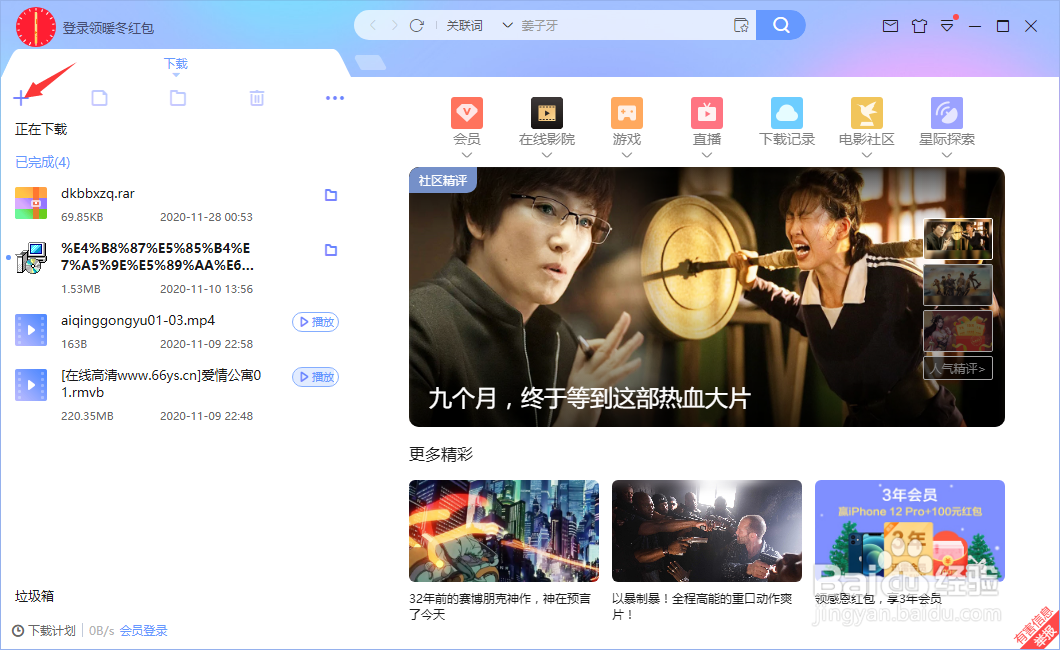Open the main menu funnel icon
The height and width of the screenshot is (650, 1060).
coord(947,26)
